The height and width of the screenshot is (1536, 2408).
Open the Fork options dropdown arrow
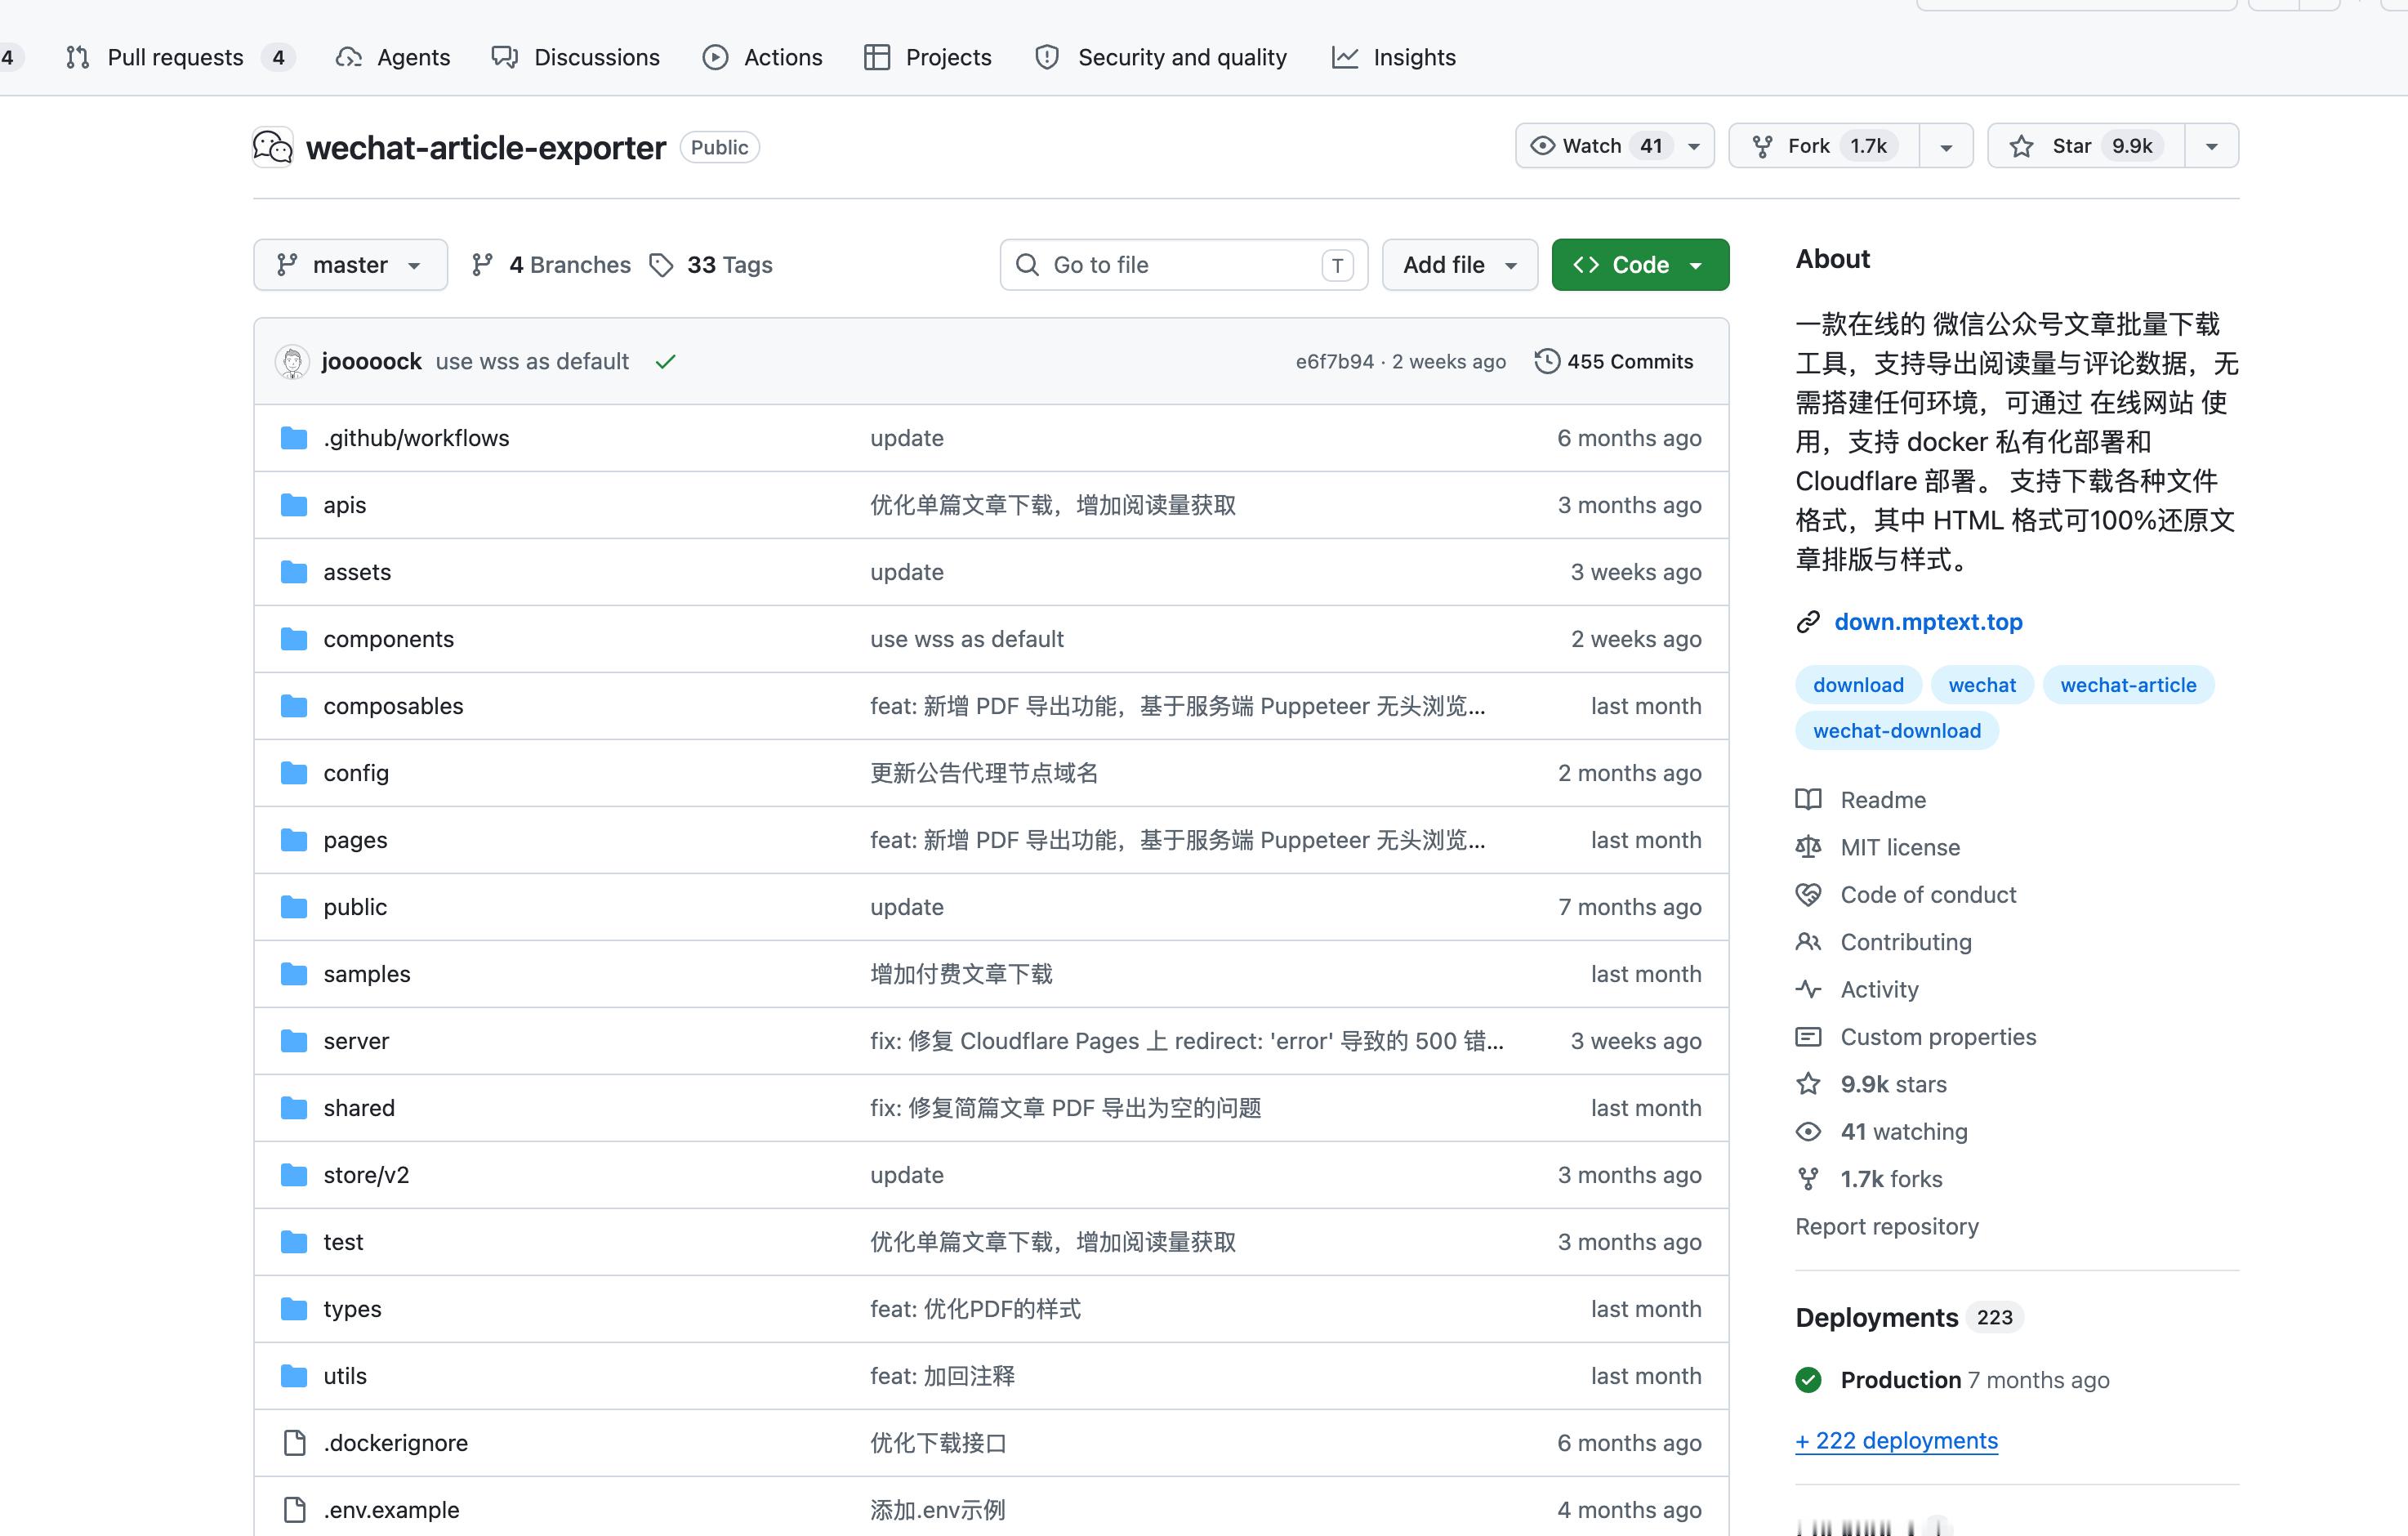[x=1946, y=146]
